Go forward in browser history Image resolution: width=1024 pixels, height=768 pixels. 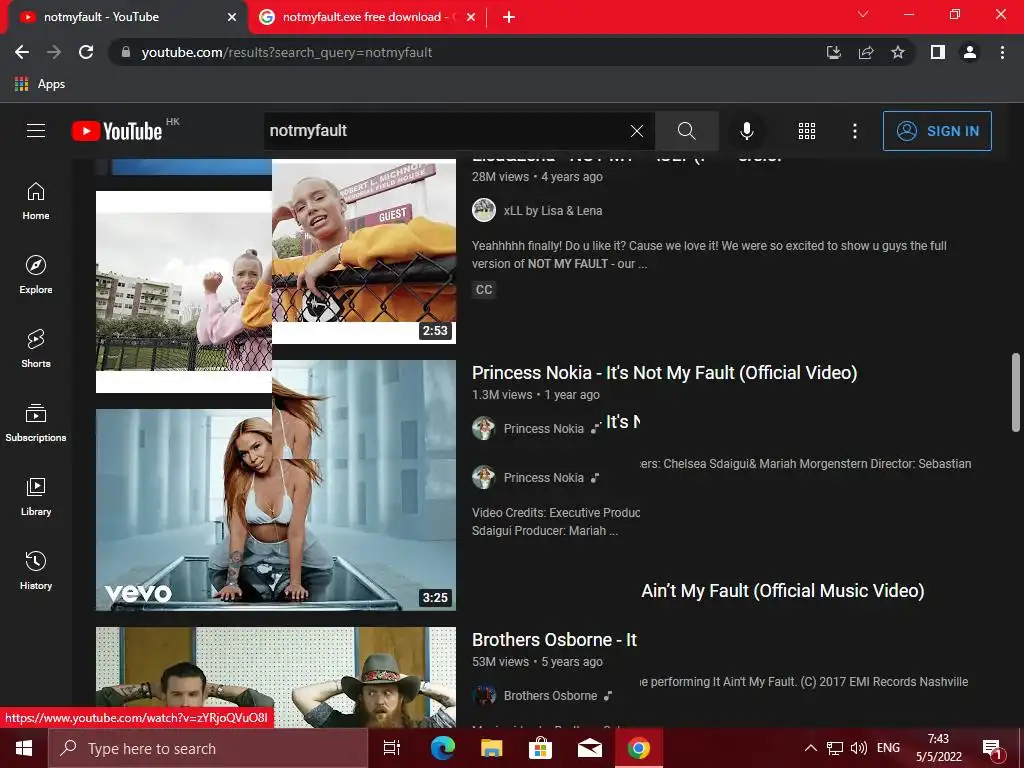click(x=54, y=52)
